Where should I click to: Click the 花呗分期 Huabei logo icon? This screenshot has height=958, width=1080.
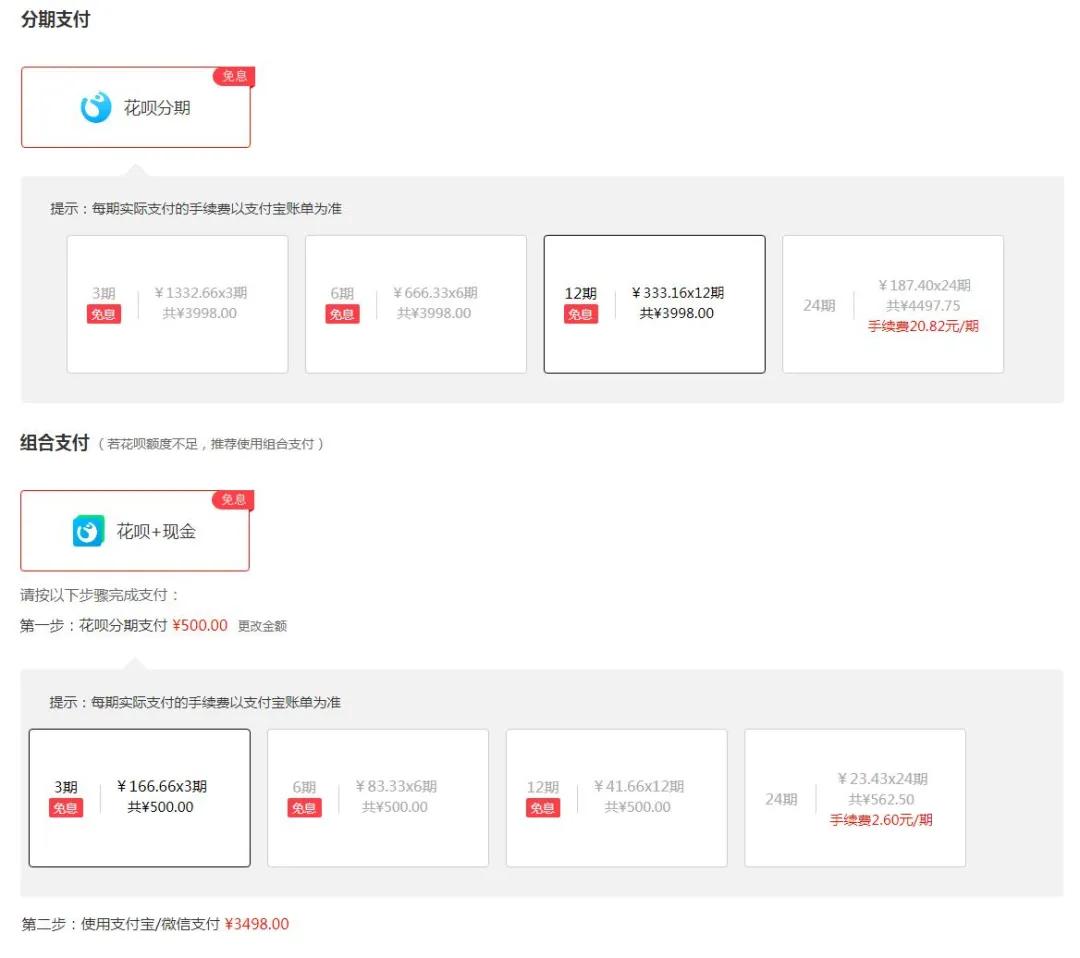coord(95,107)
